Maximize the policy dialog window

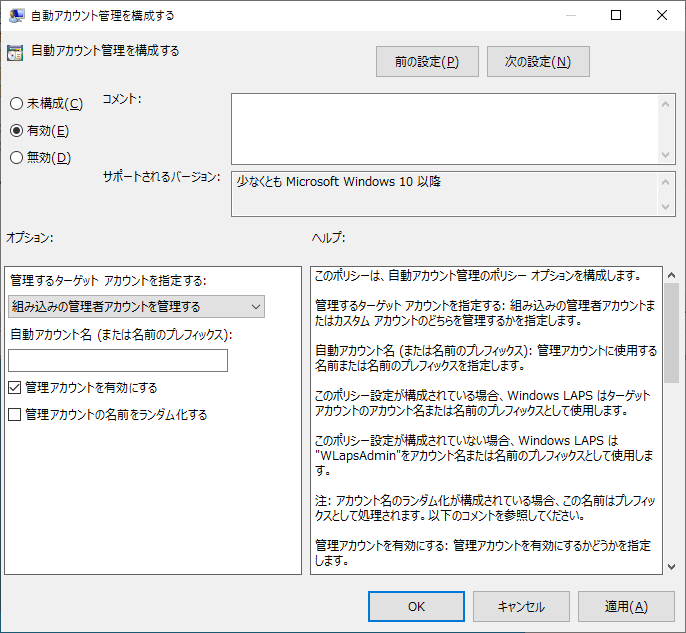point(616,15)
